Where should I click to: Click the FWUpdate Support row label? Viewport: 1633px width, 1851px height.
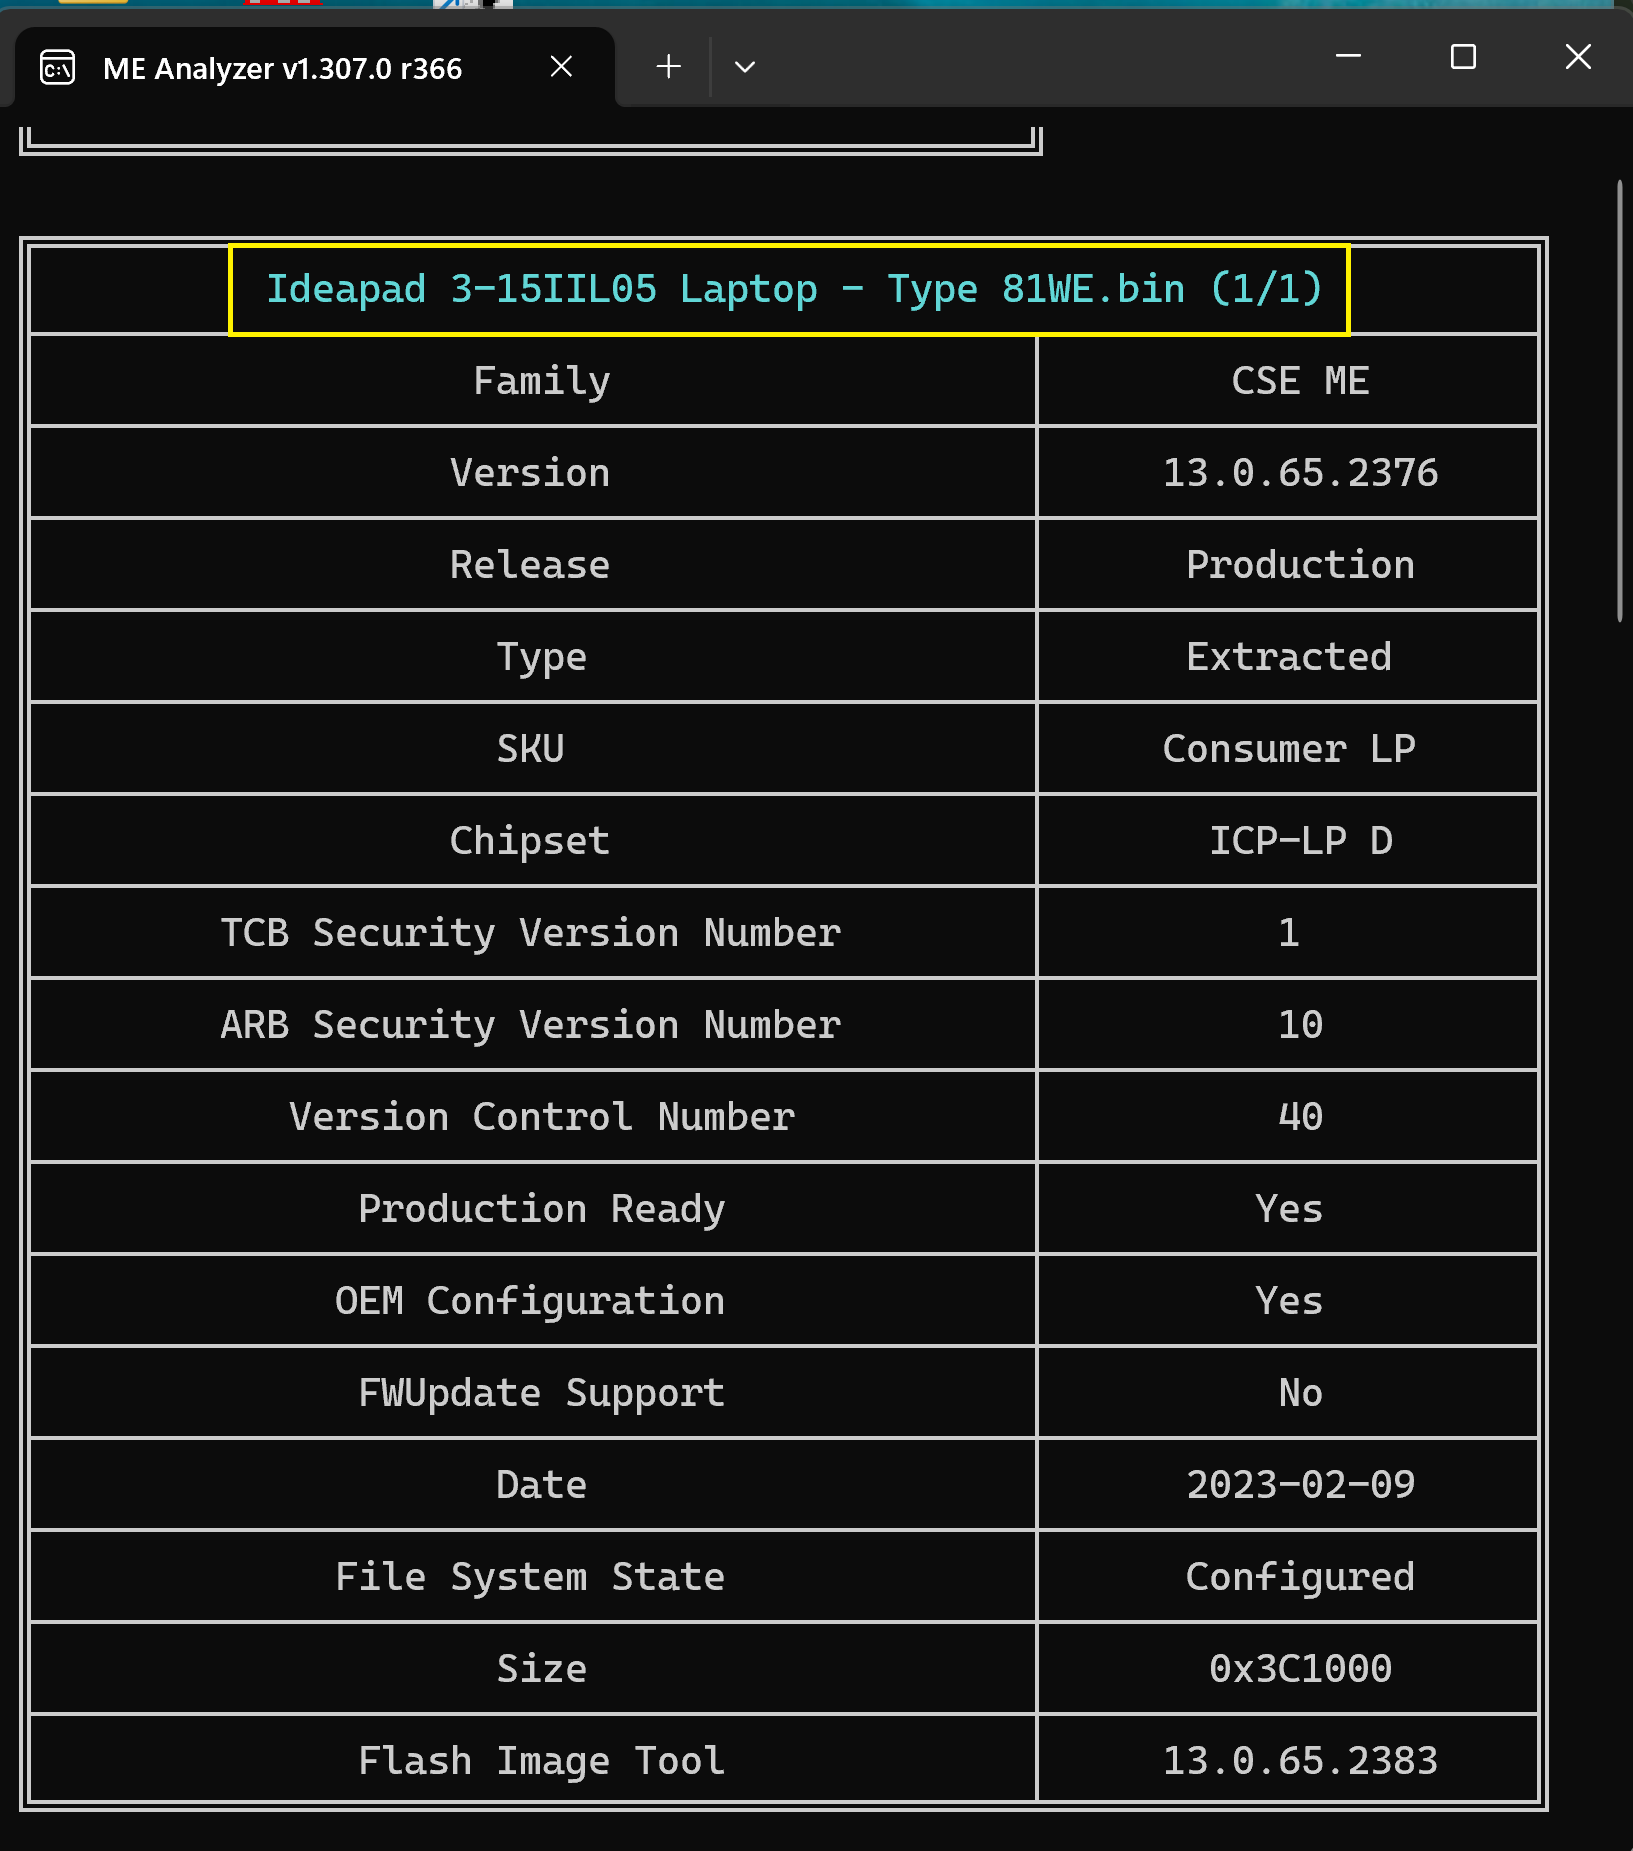pos(541,1393)
